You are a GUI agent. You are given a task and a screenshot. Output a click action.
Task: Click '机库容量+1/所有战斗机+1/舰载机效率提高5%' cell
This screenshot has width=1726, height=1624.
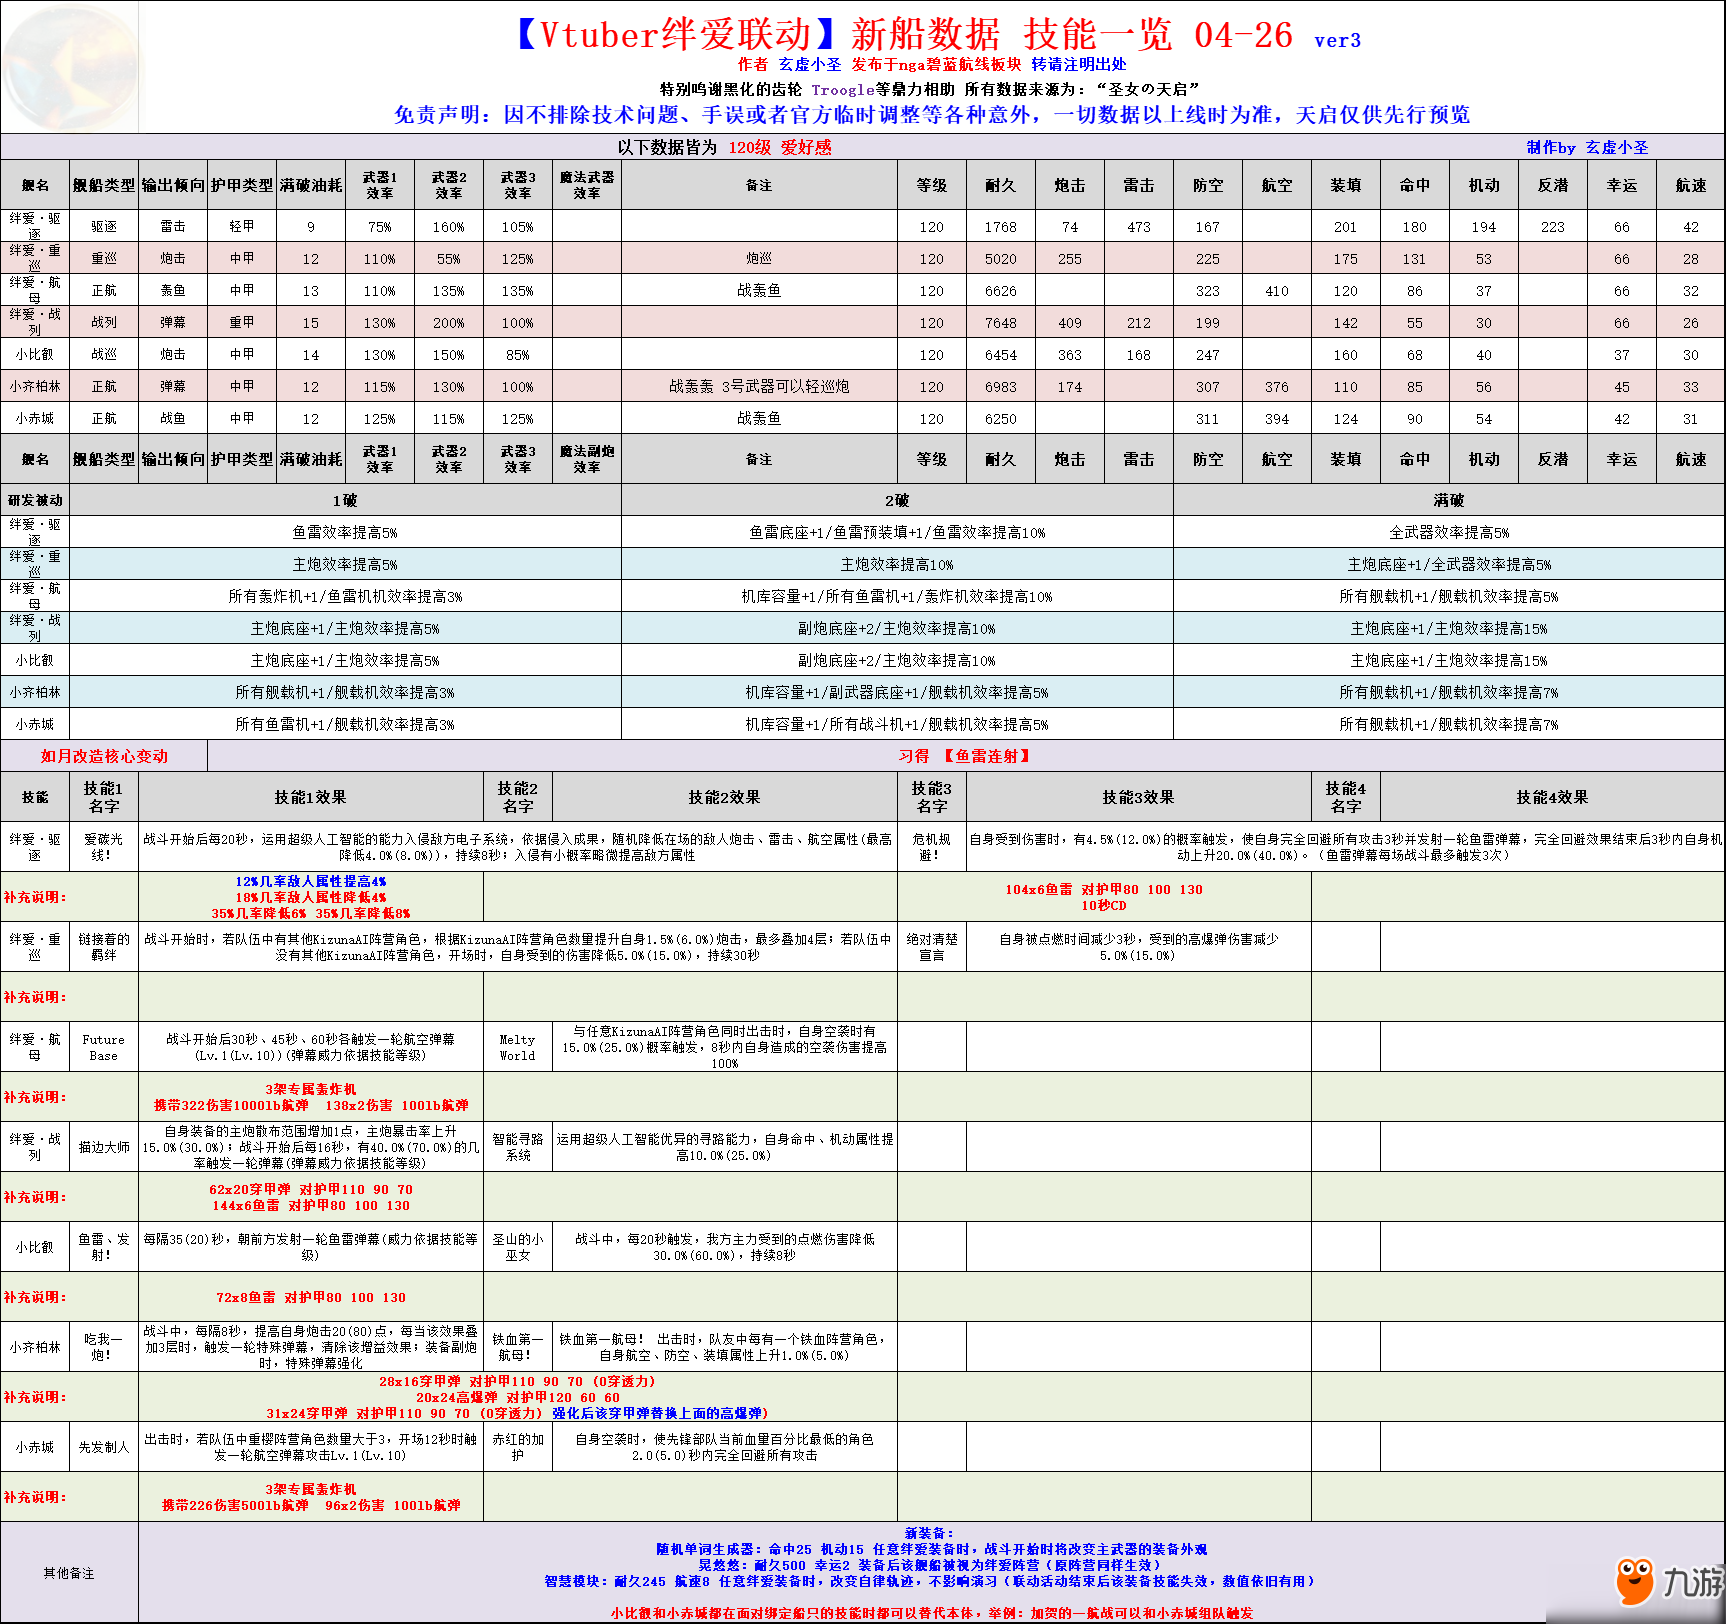point(897,724)
